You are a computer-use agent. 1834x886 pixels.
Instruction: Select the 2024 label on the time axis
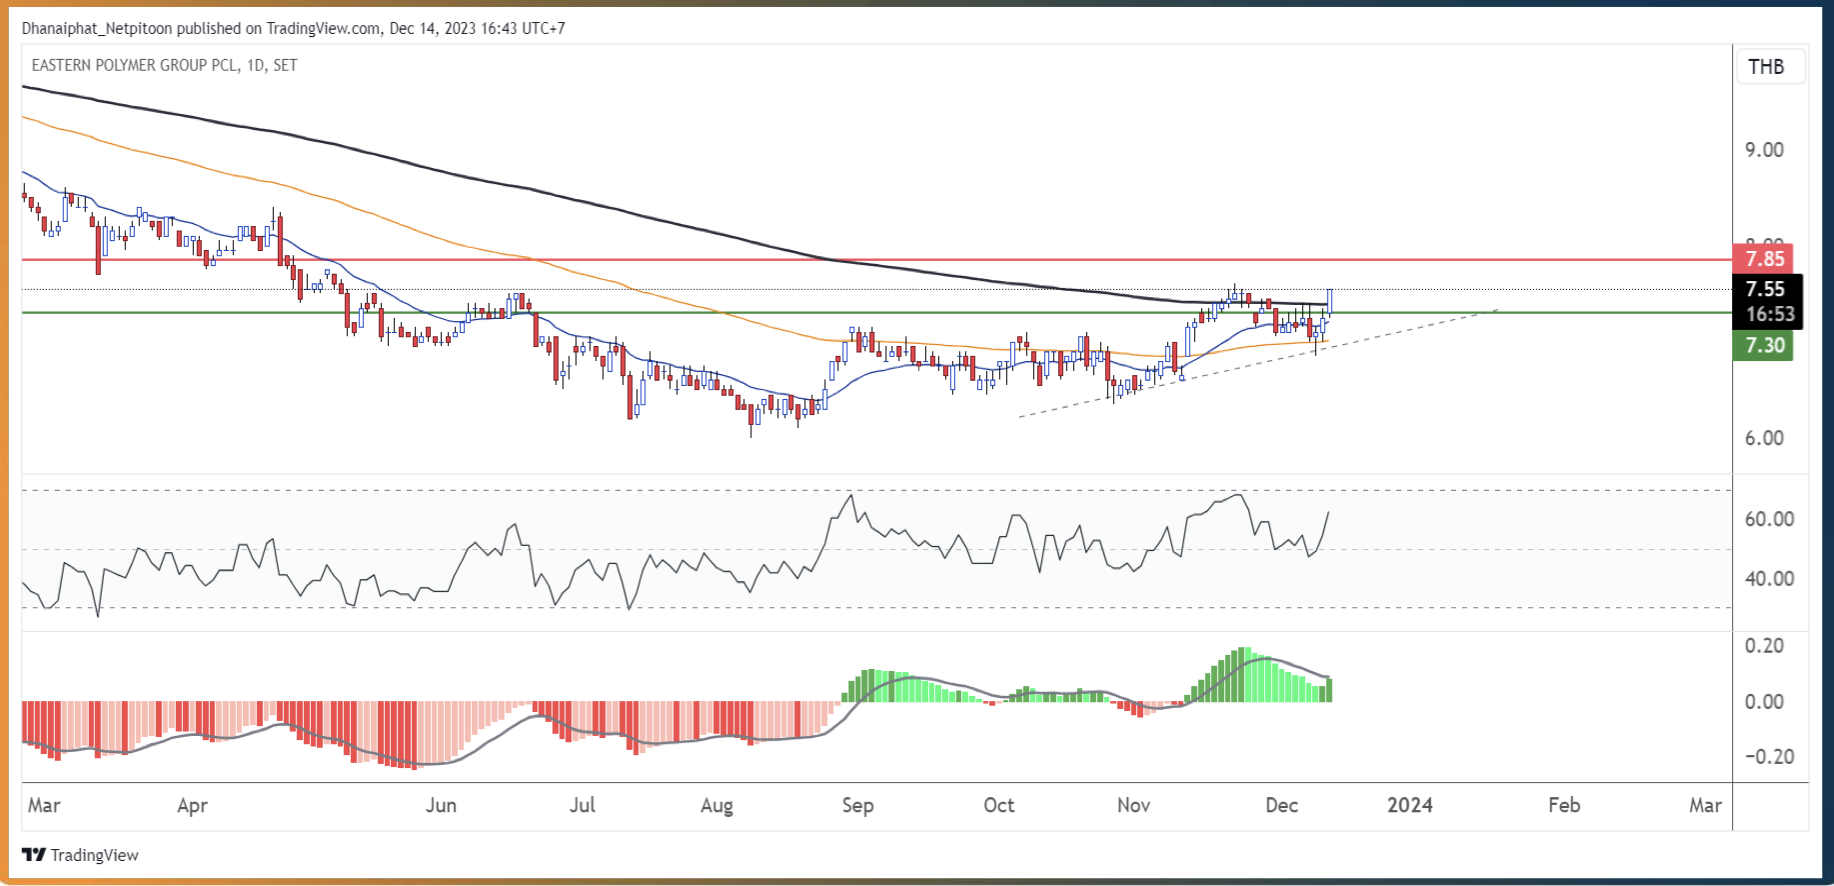(1410, 806)
